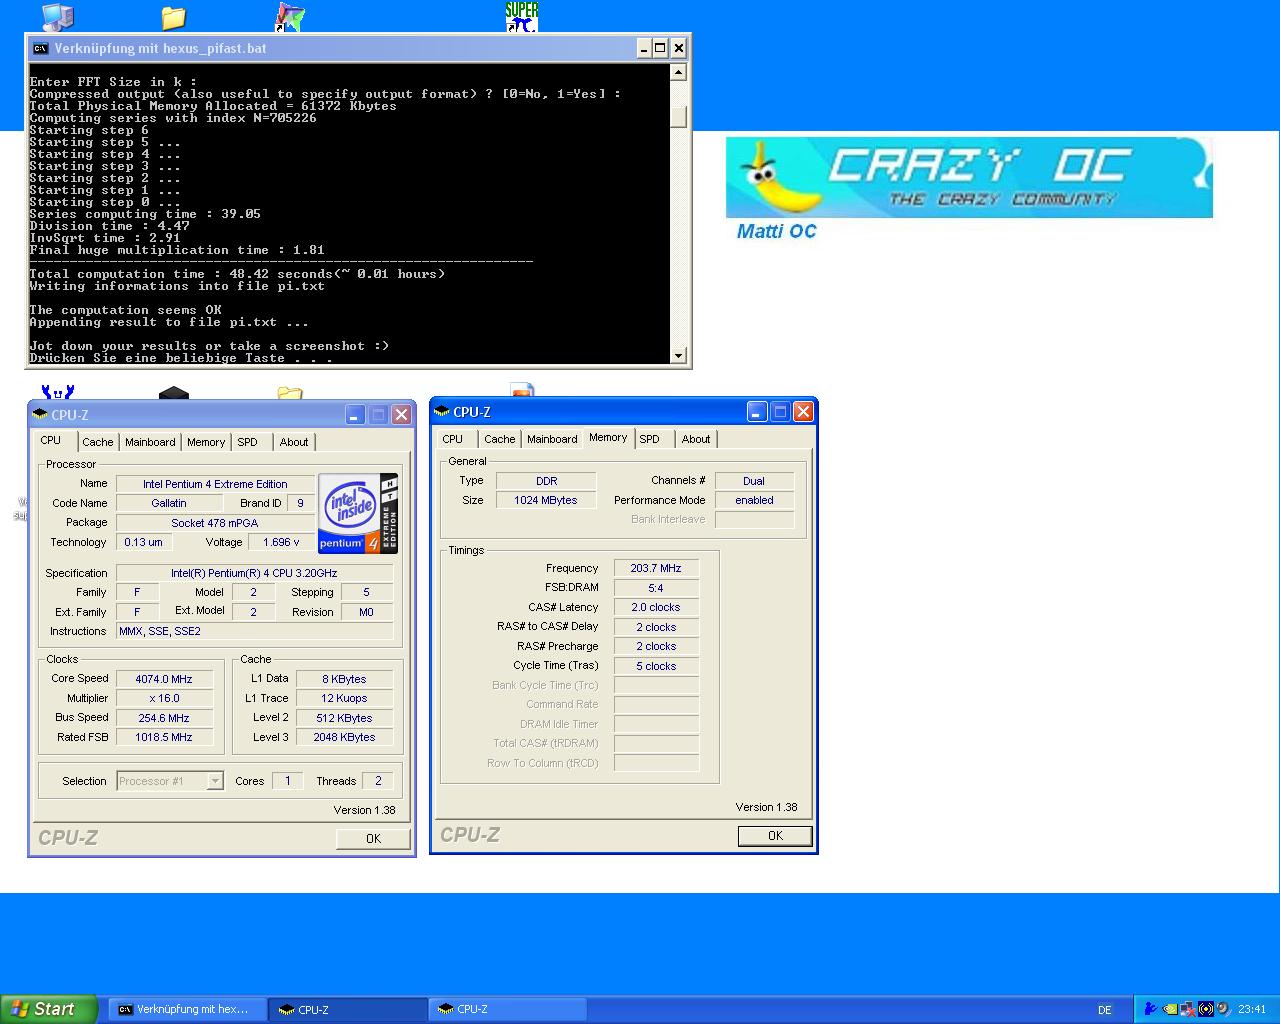Screen dimensions: 1280x1024
Task: Click OK in the right CPU-Z Memory window
Action: [x=775, y=836]
